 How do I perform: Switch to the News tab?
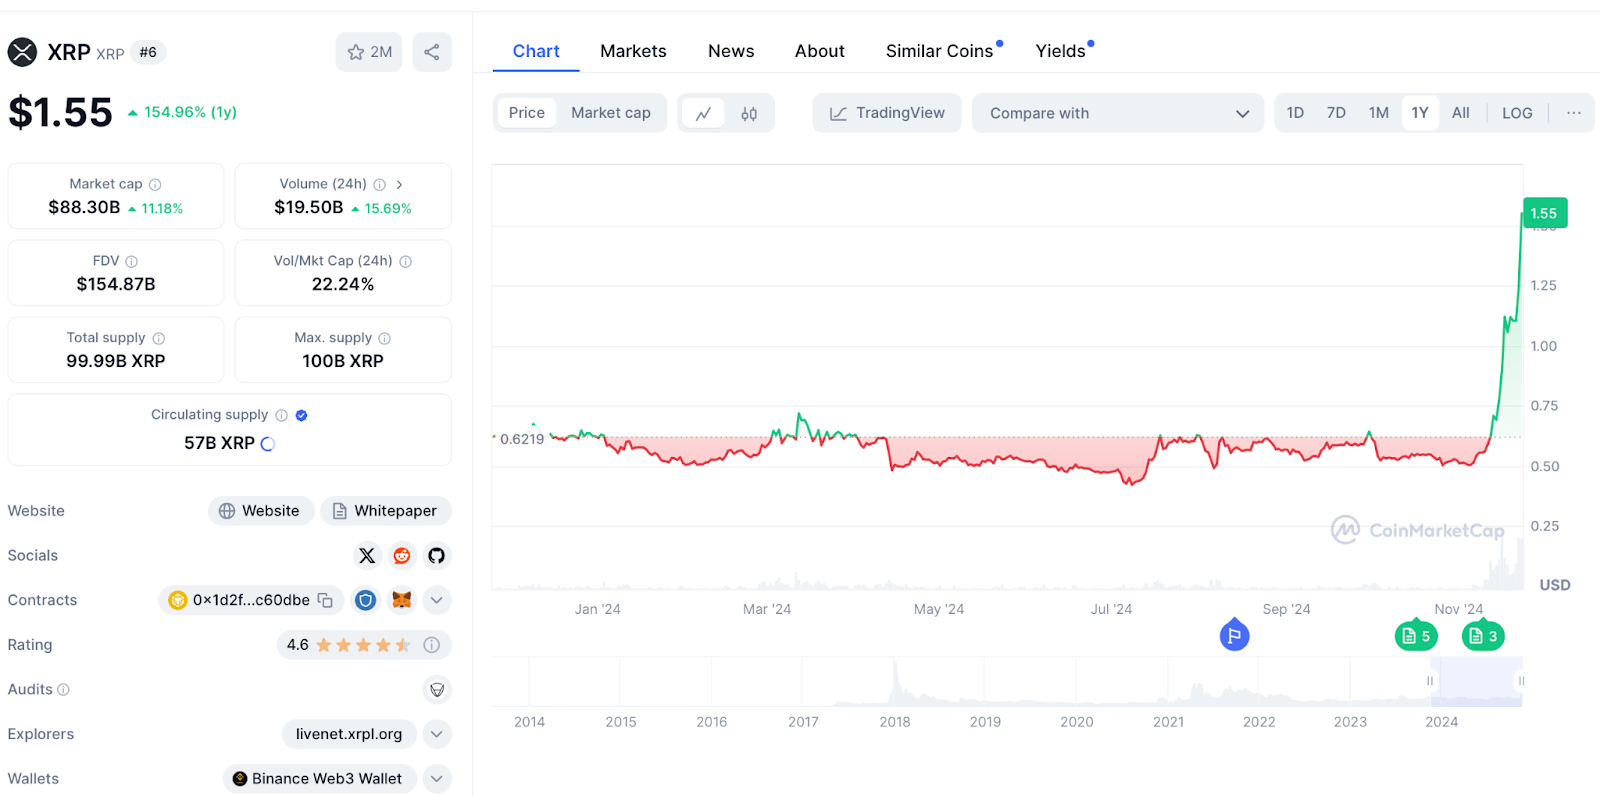(731, 51)
